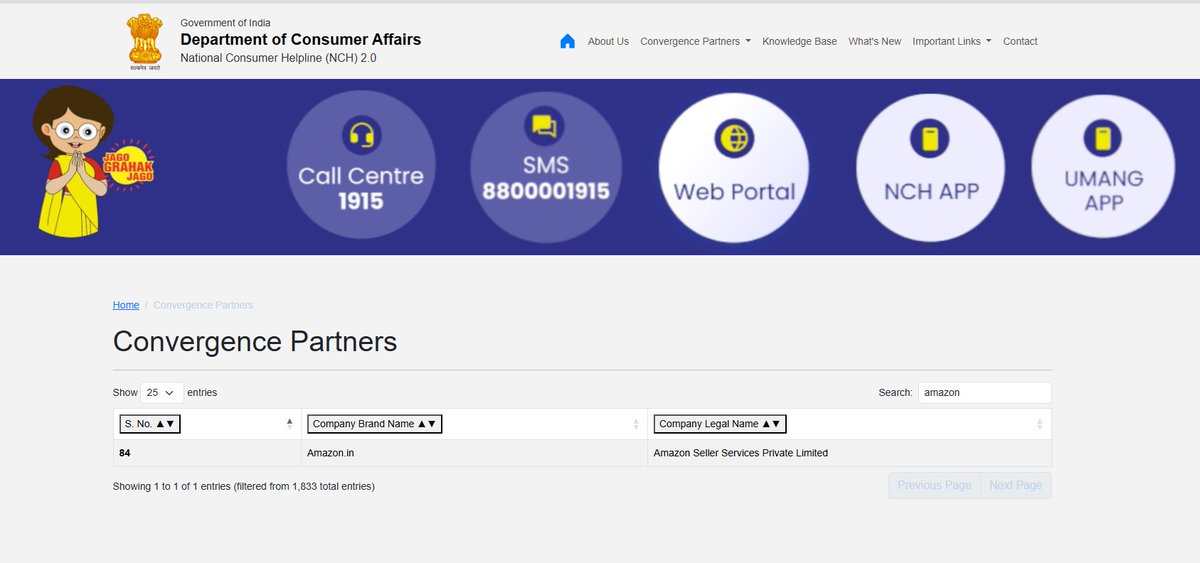The width and height of the screenshot is (1200, 563).
Task: Select the Amazon.in brand name cell
Action: 474,453
